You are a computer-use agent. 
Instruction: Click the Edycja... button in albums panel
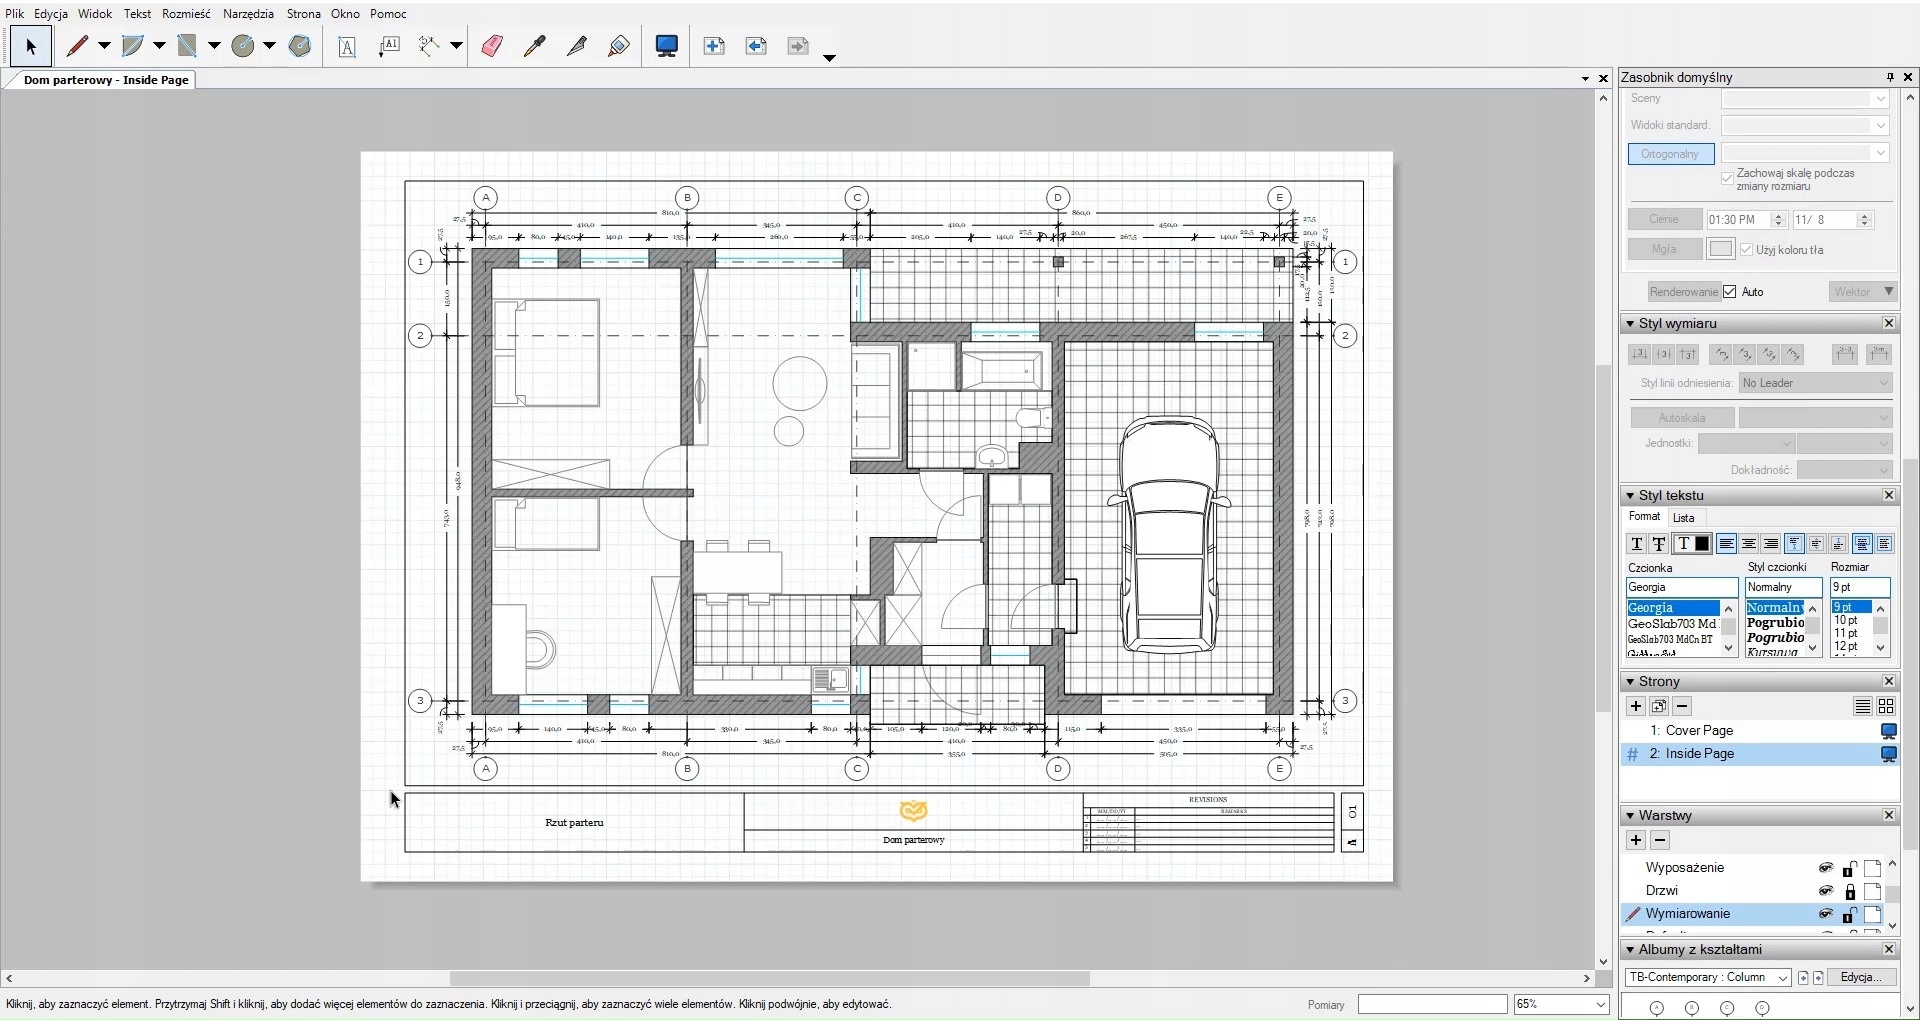[1861, 978]
